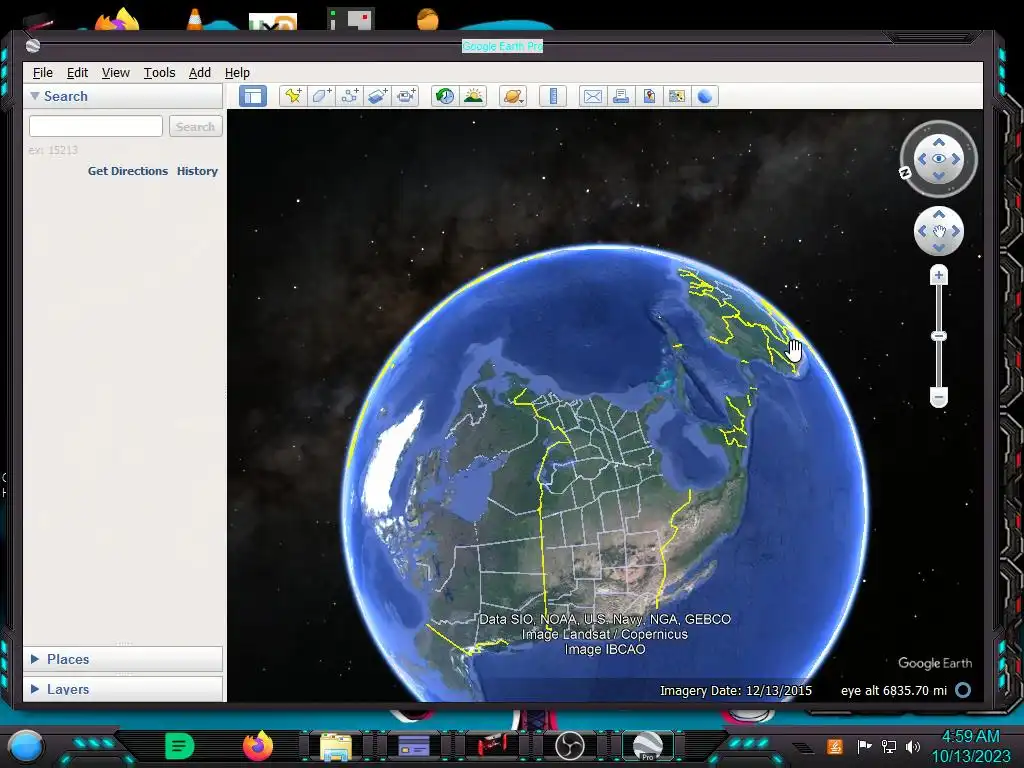Save image toolbar icon
The image size is (1024, 768).
[649, 96]
